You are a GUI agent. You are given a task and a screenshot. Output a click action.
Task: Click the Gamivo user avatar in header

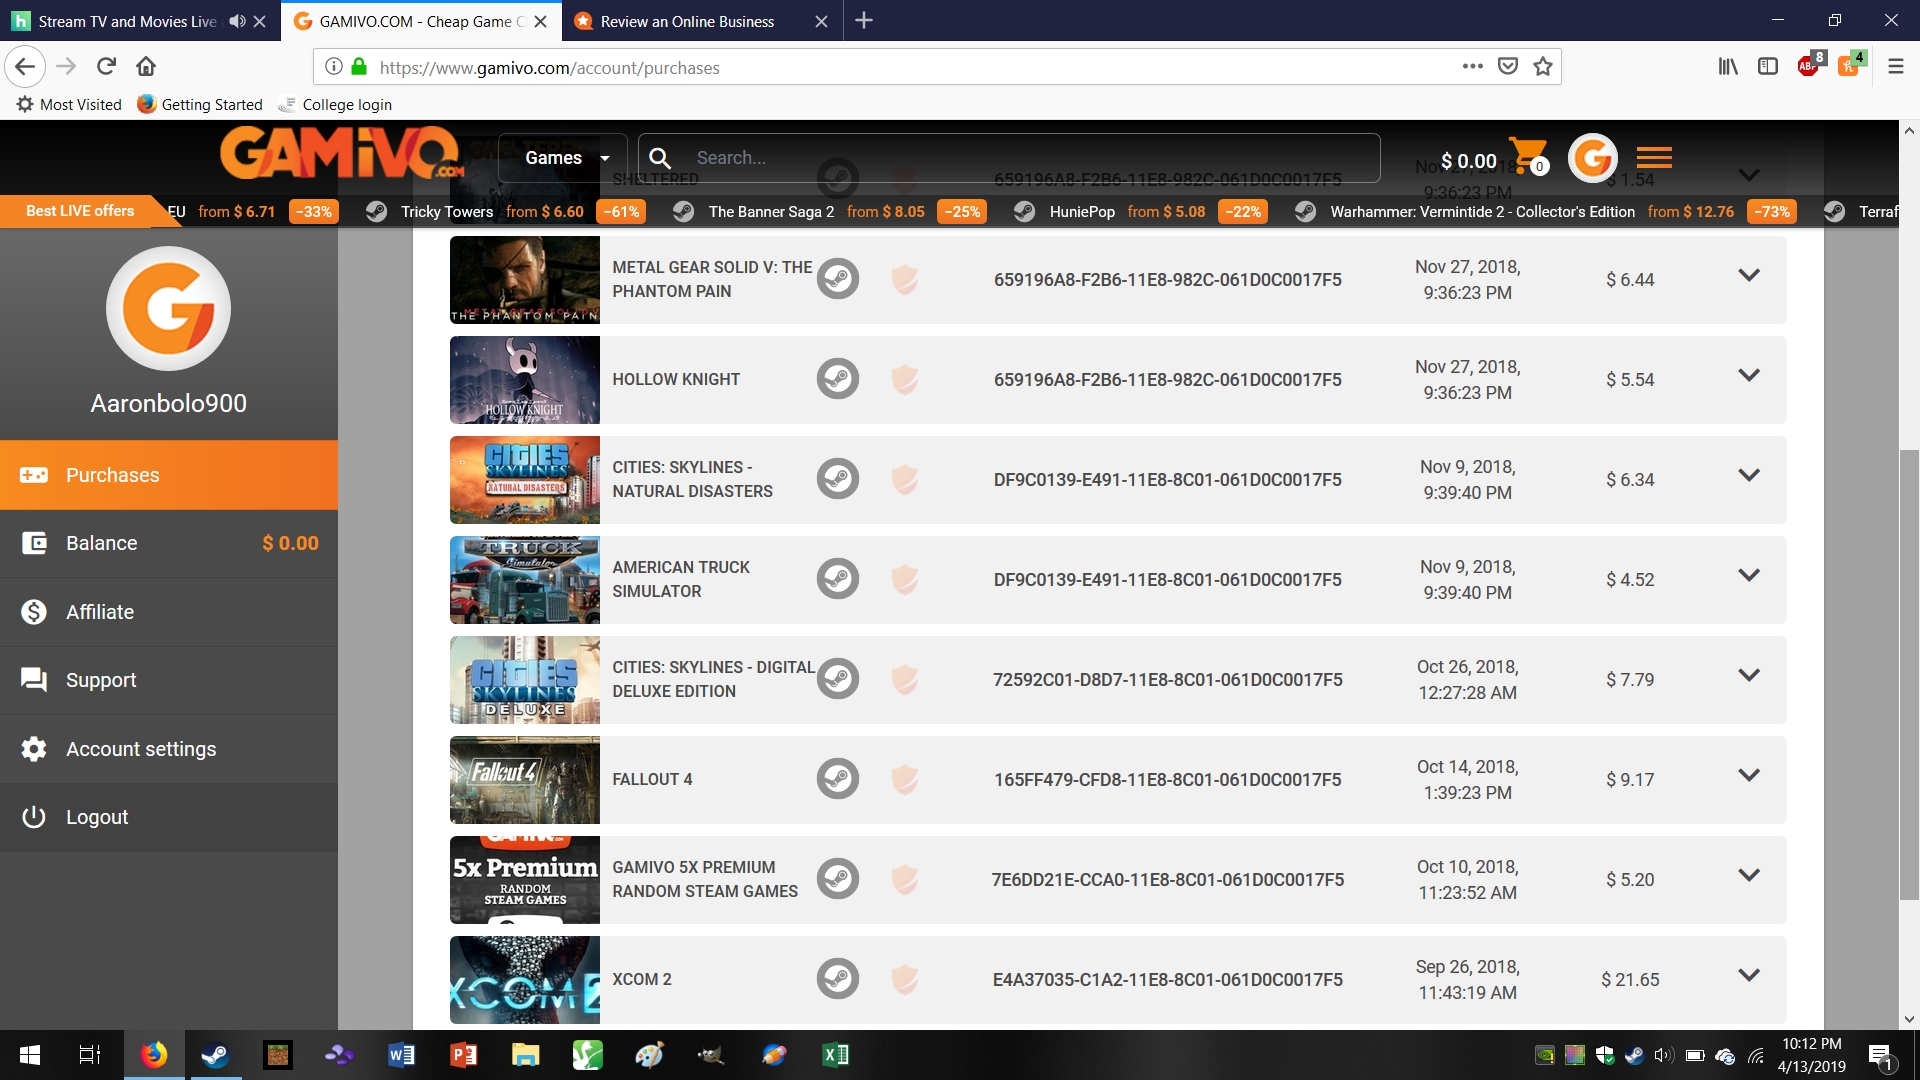click(x=1592, y=158)
